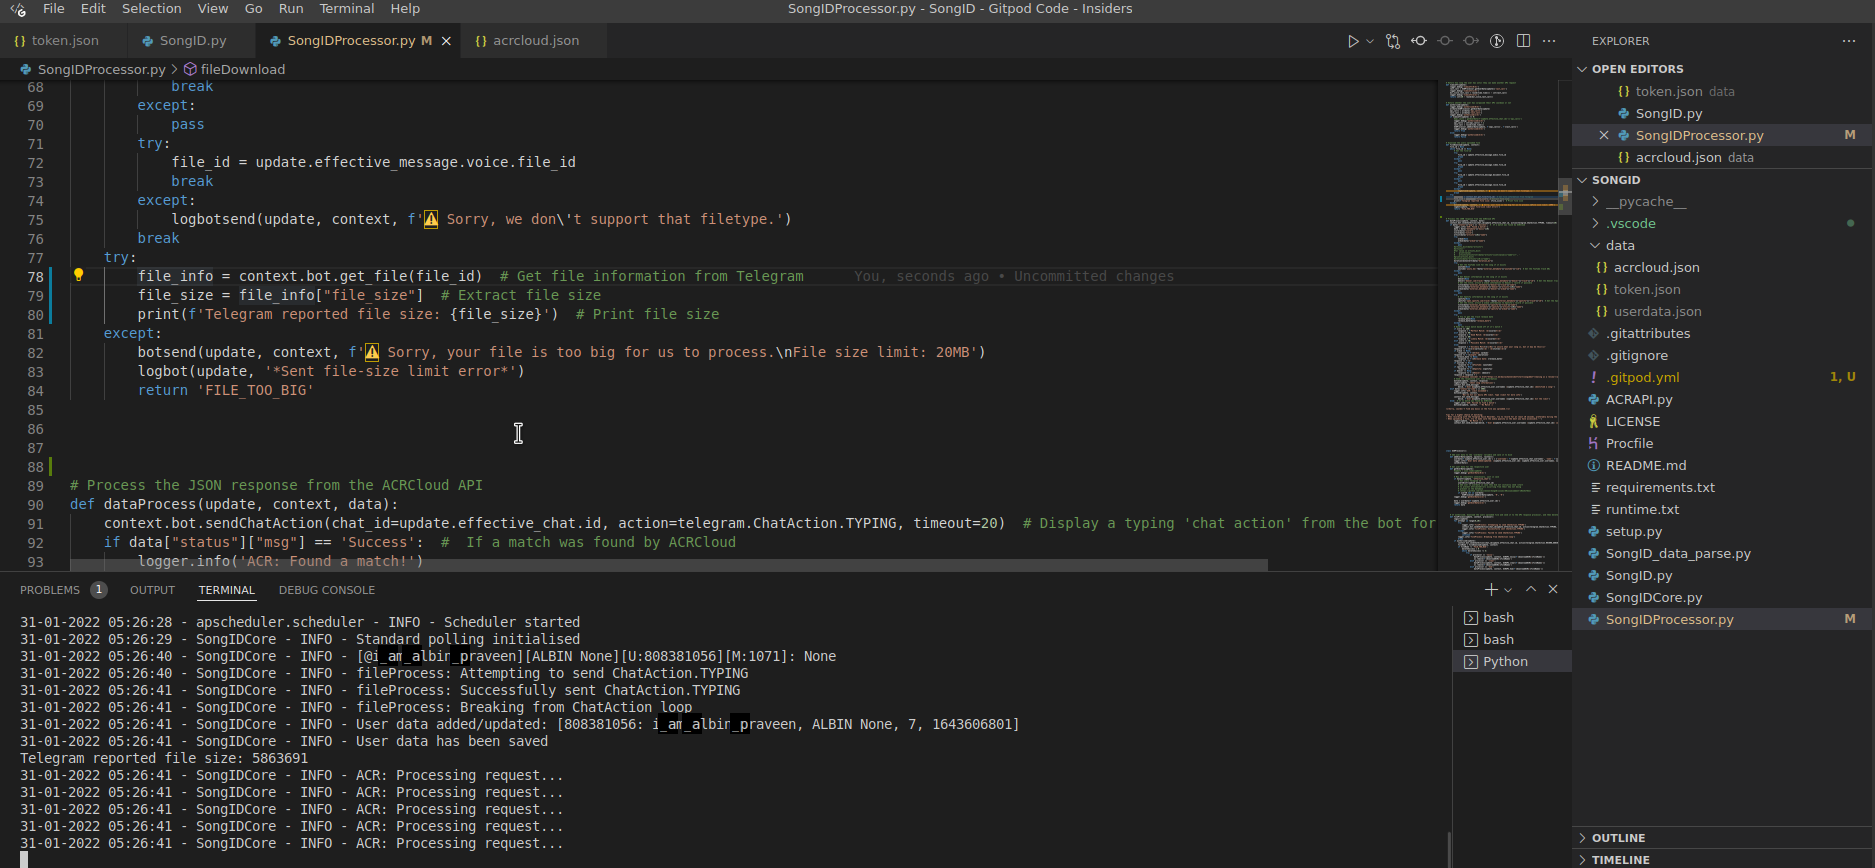1875x868 pixels.
Task: Switch to the SongID.py editor tab
Action: click(192, 41)
